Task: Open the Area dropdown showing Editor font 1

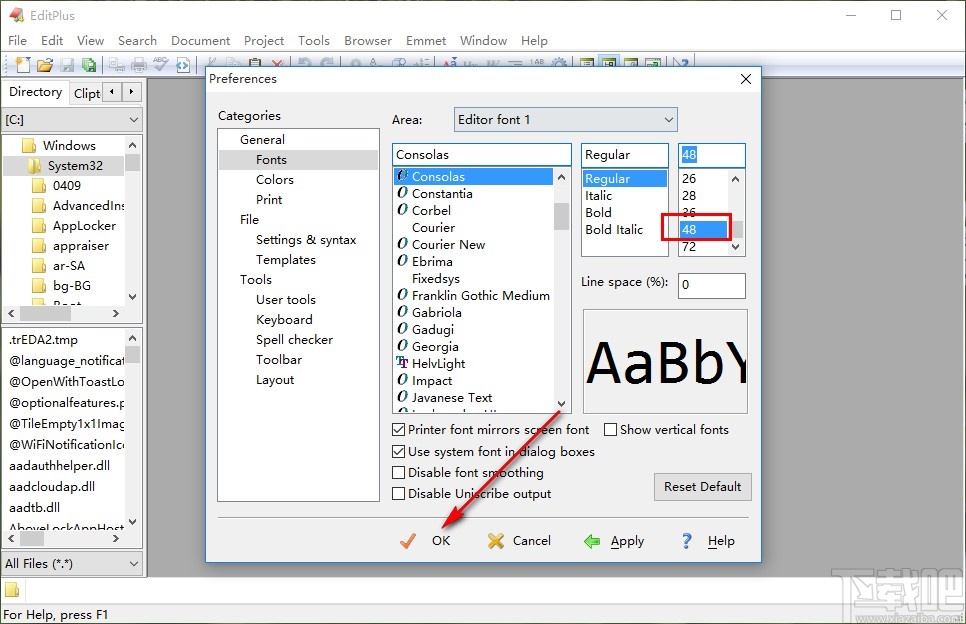Action: (x=566, y=120)
